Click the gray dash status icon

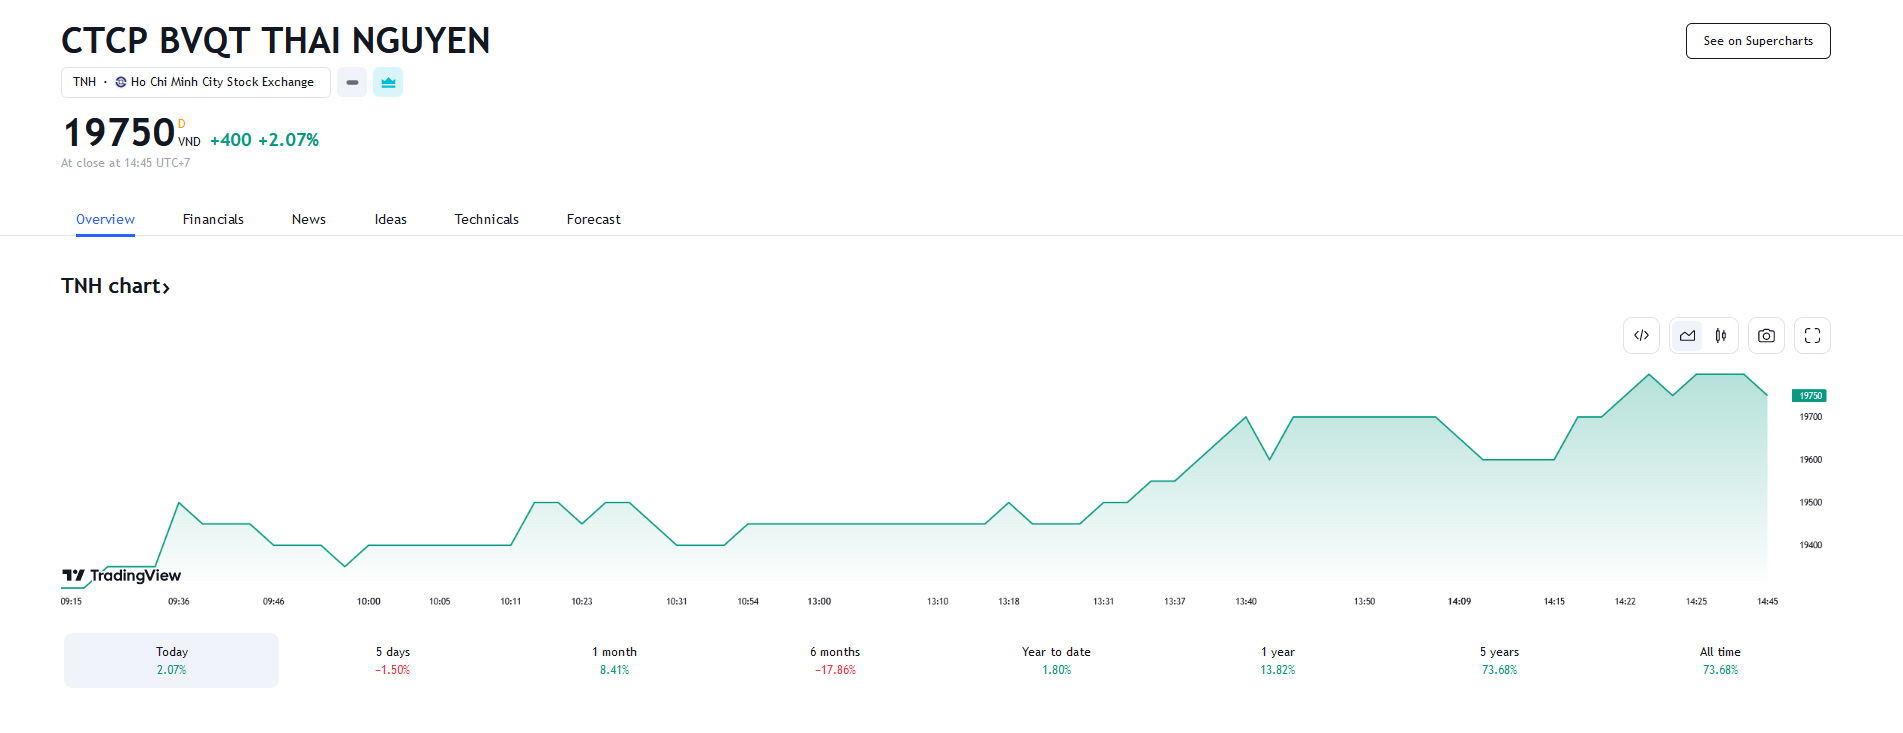pos(352,82)
